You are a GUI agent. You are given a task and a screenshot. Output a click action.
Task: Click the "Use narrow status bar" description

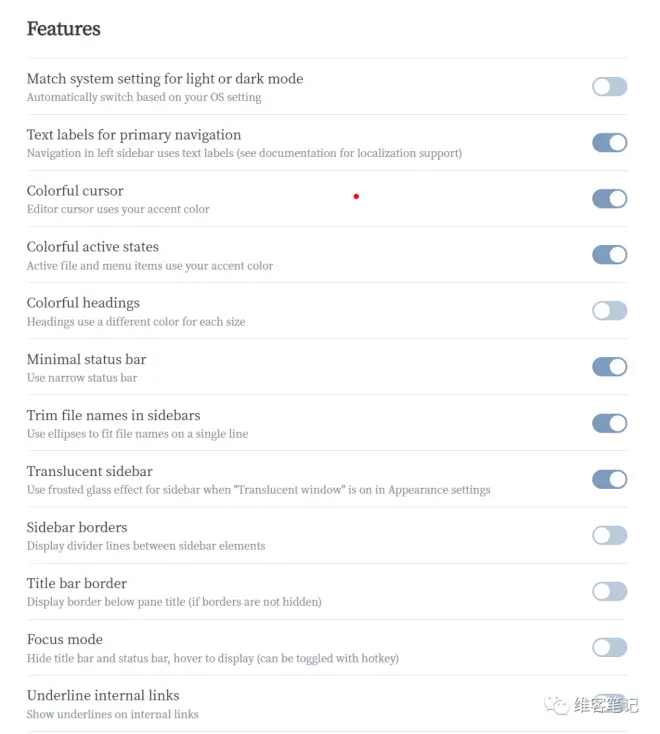point(82,378)
